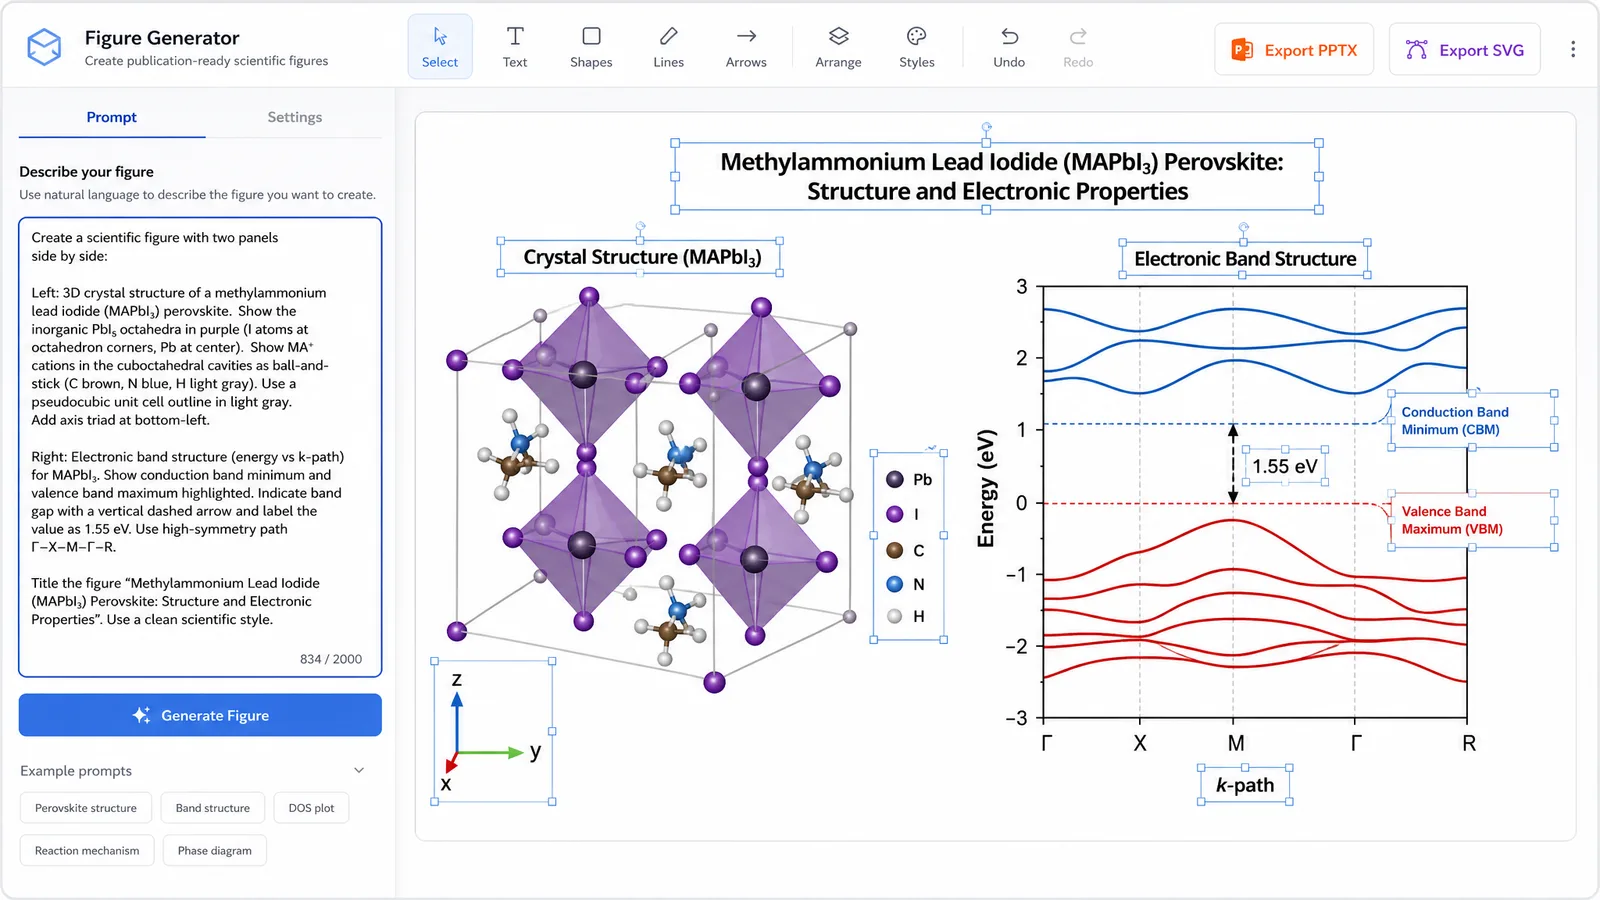Click inside the figure description text box
This screenshot has height=900, width=1600.
pyautogui.click(x=200, y=447)
